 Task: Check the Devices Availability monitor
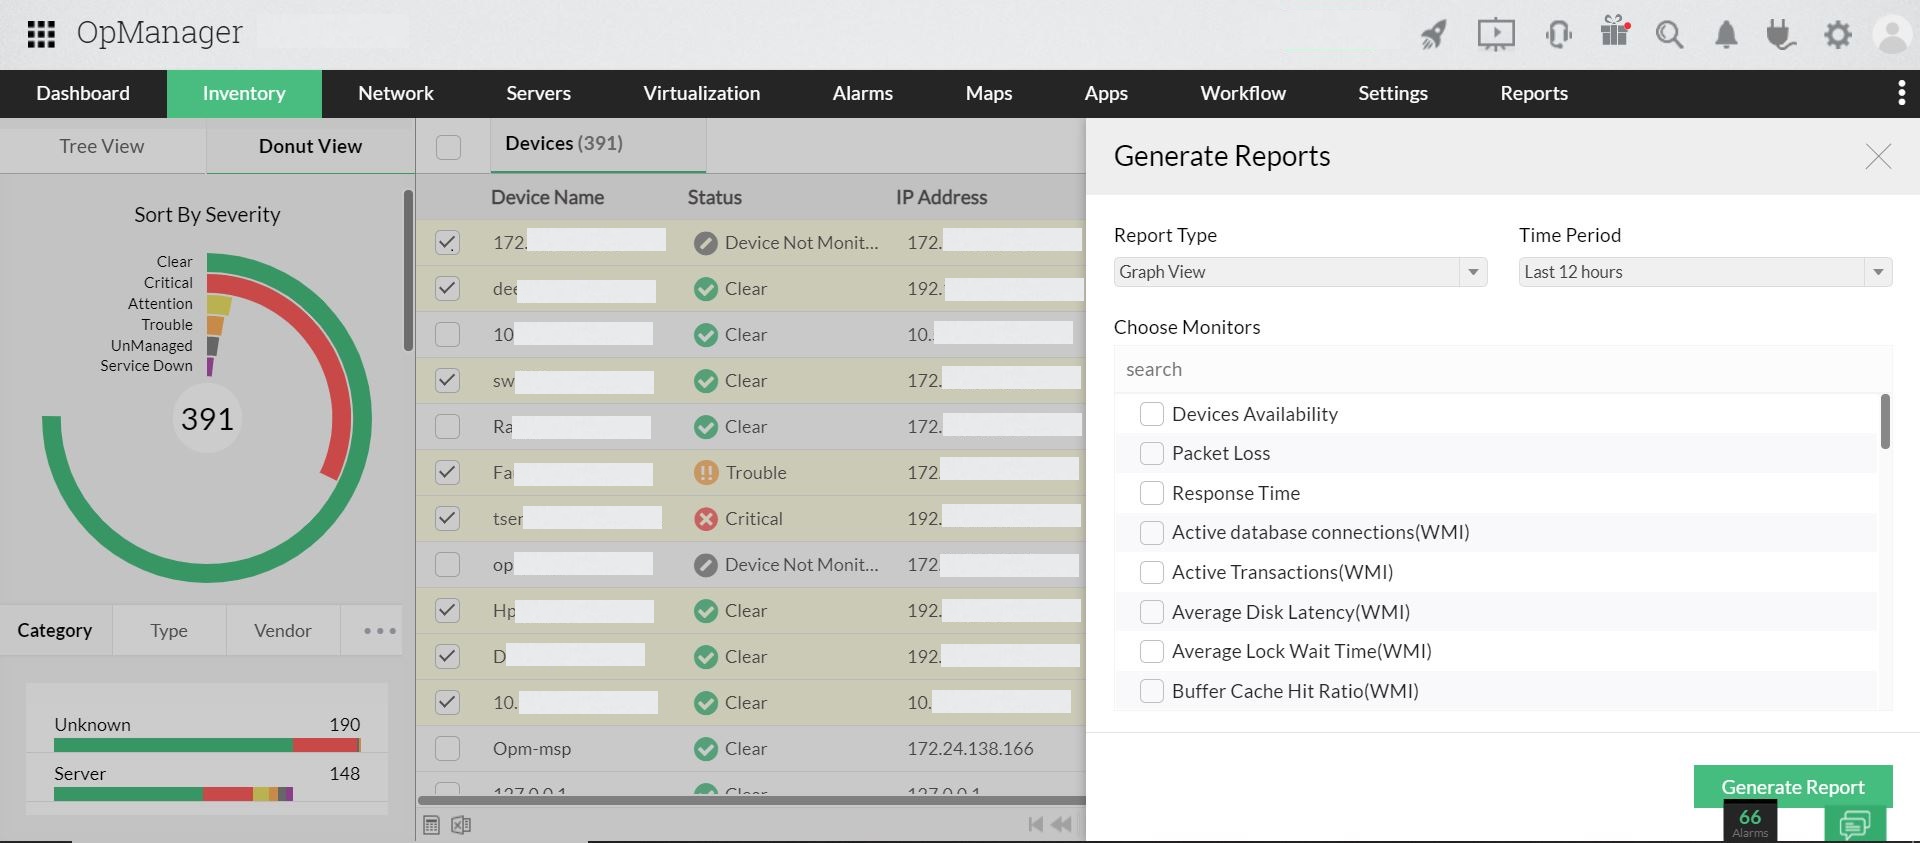[1152, 414]
